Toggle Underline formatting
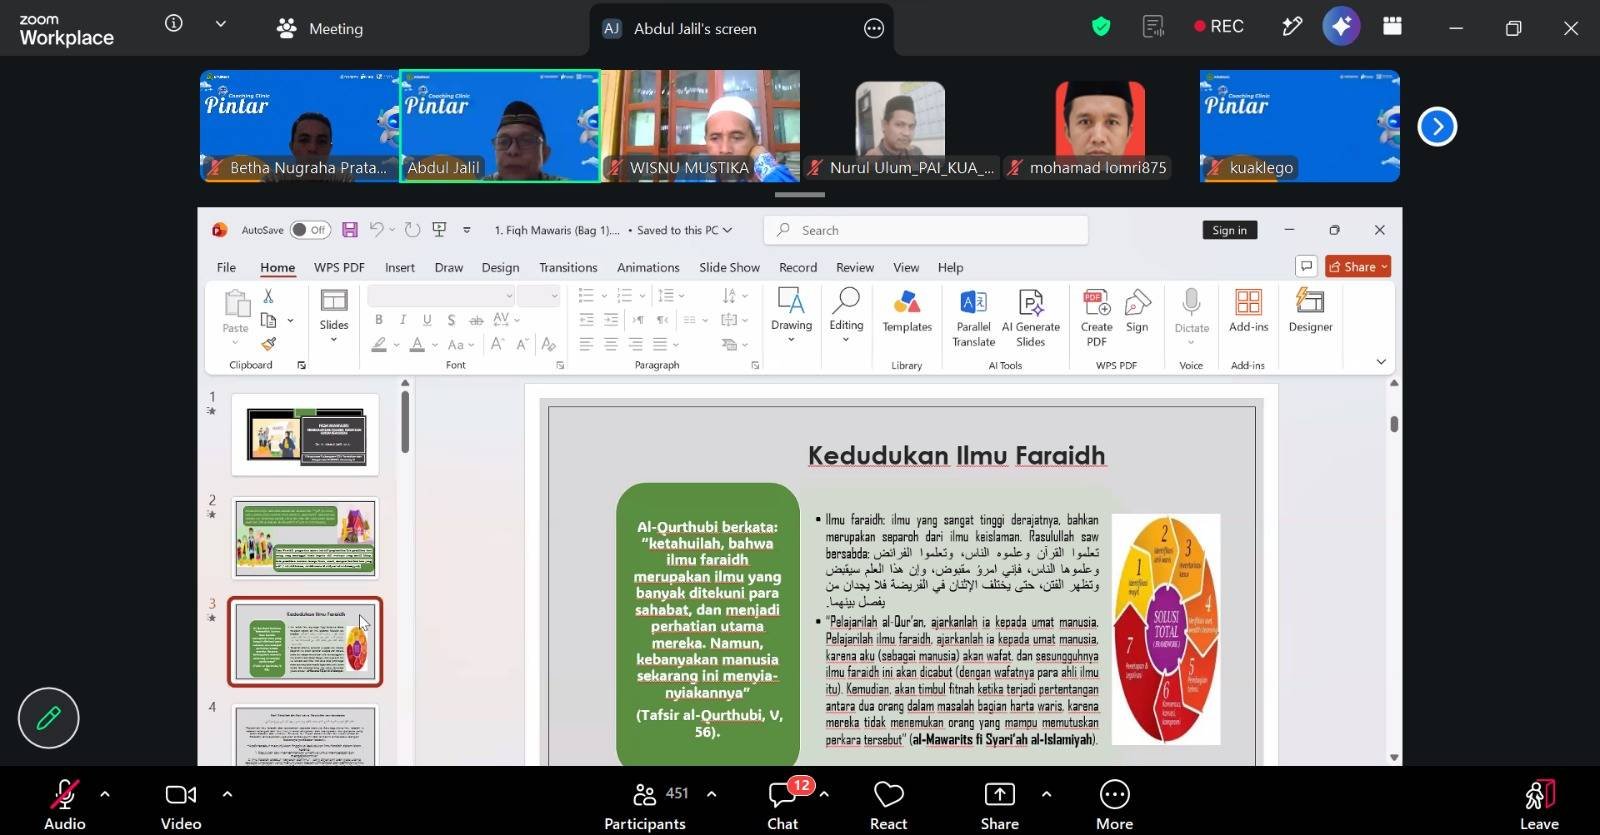 pyautogui.click(x=427, y=320)
